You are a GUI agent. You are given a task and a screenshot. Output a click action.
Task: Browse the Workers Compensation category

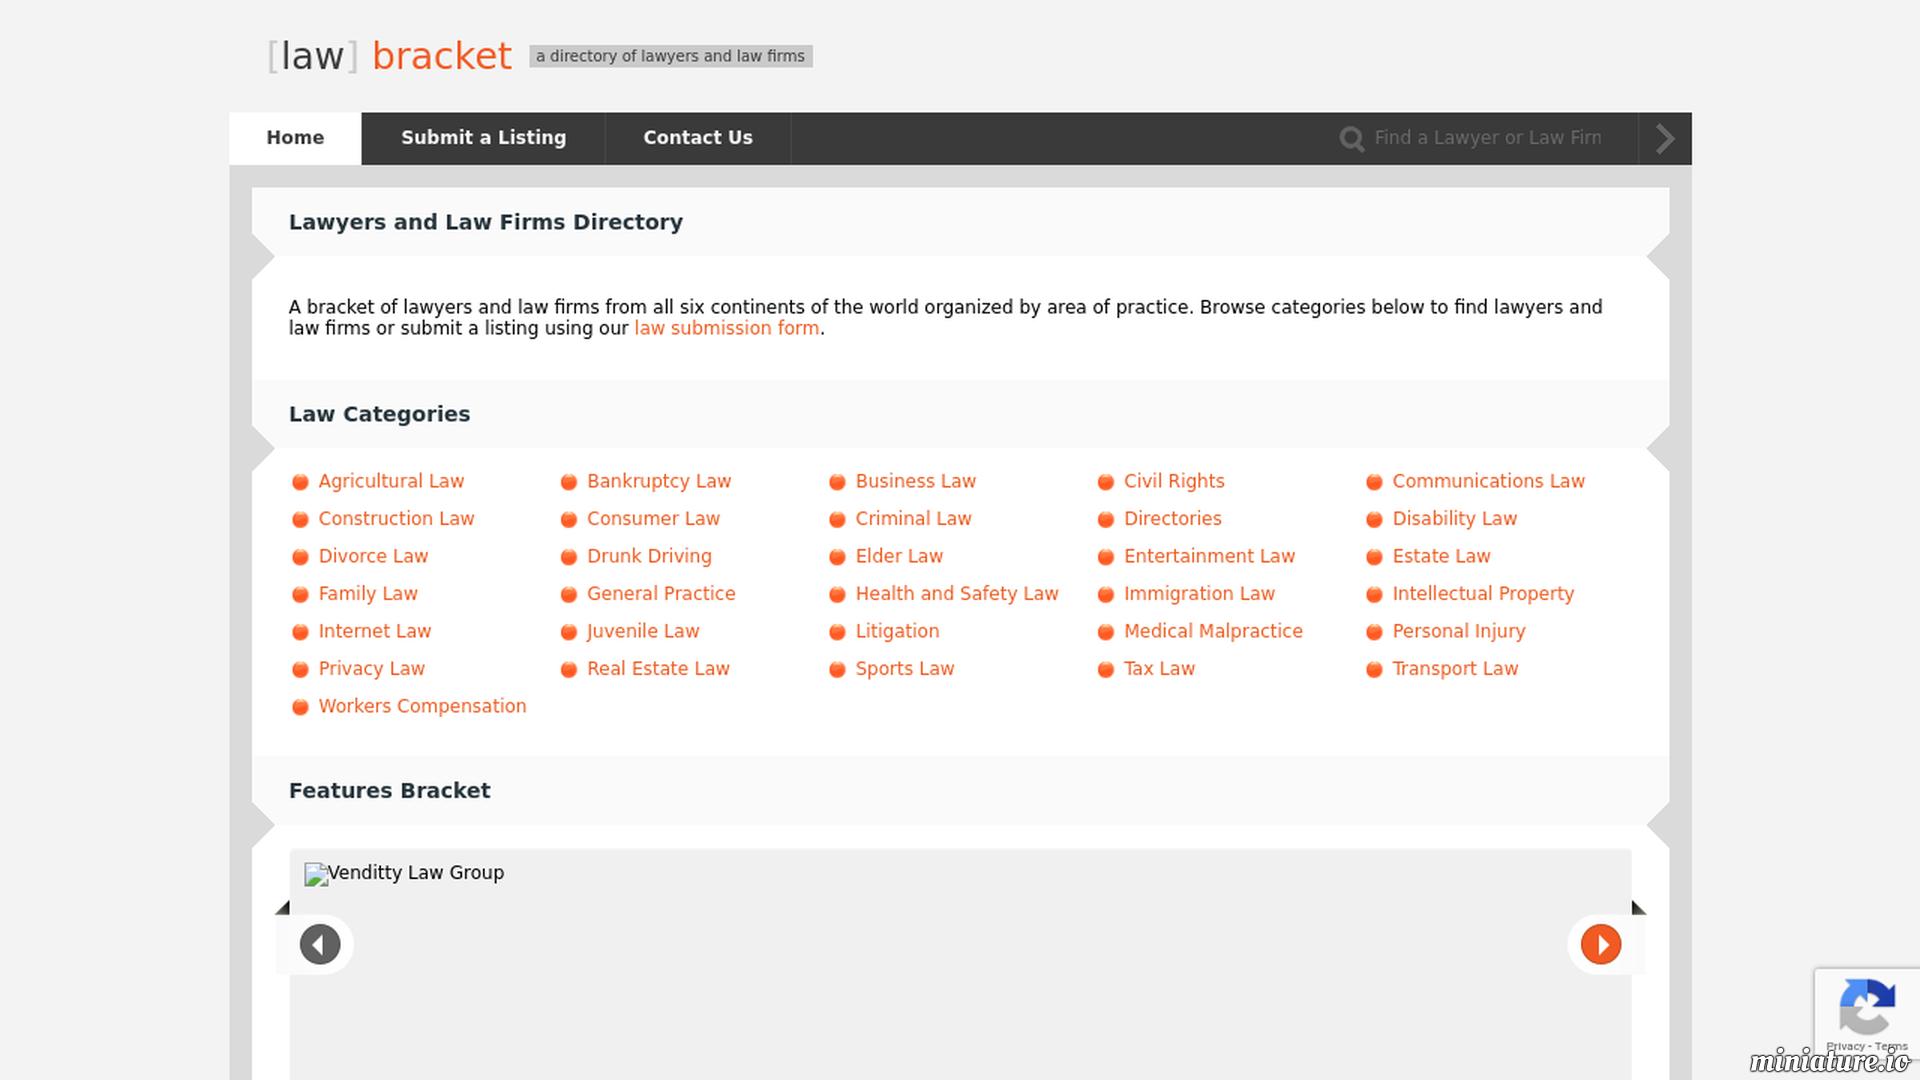pos(422,706)
